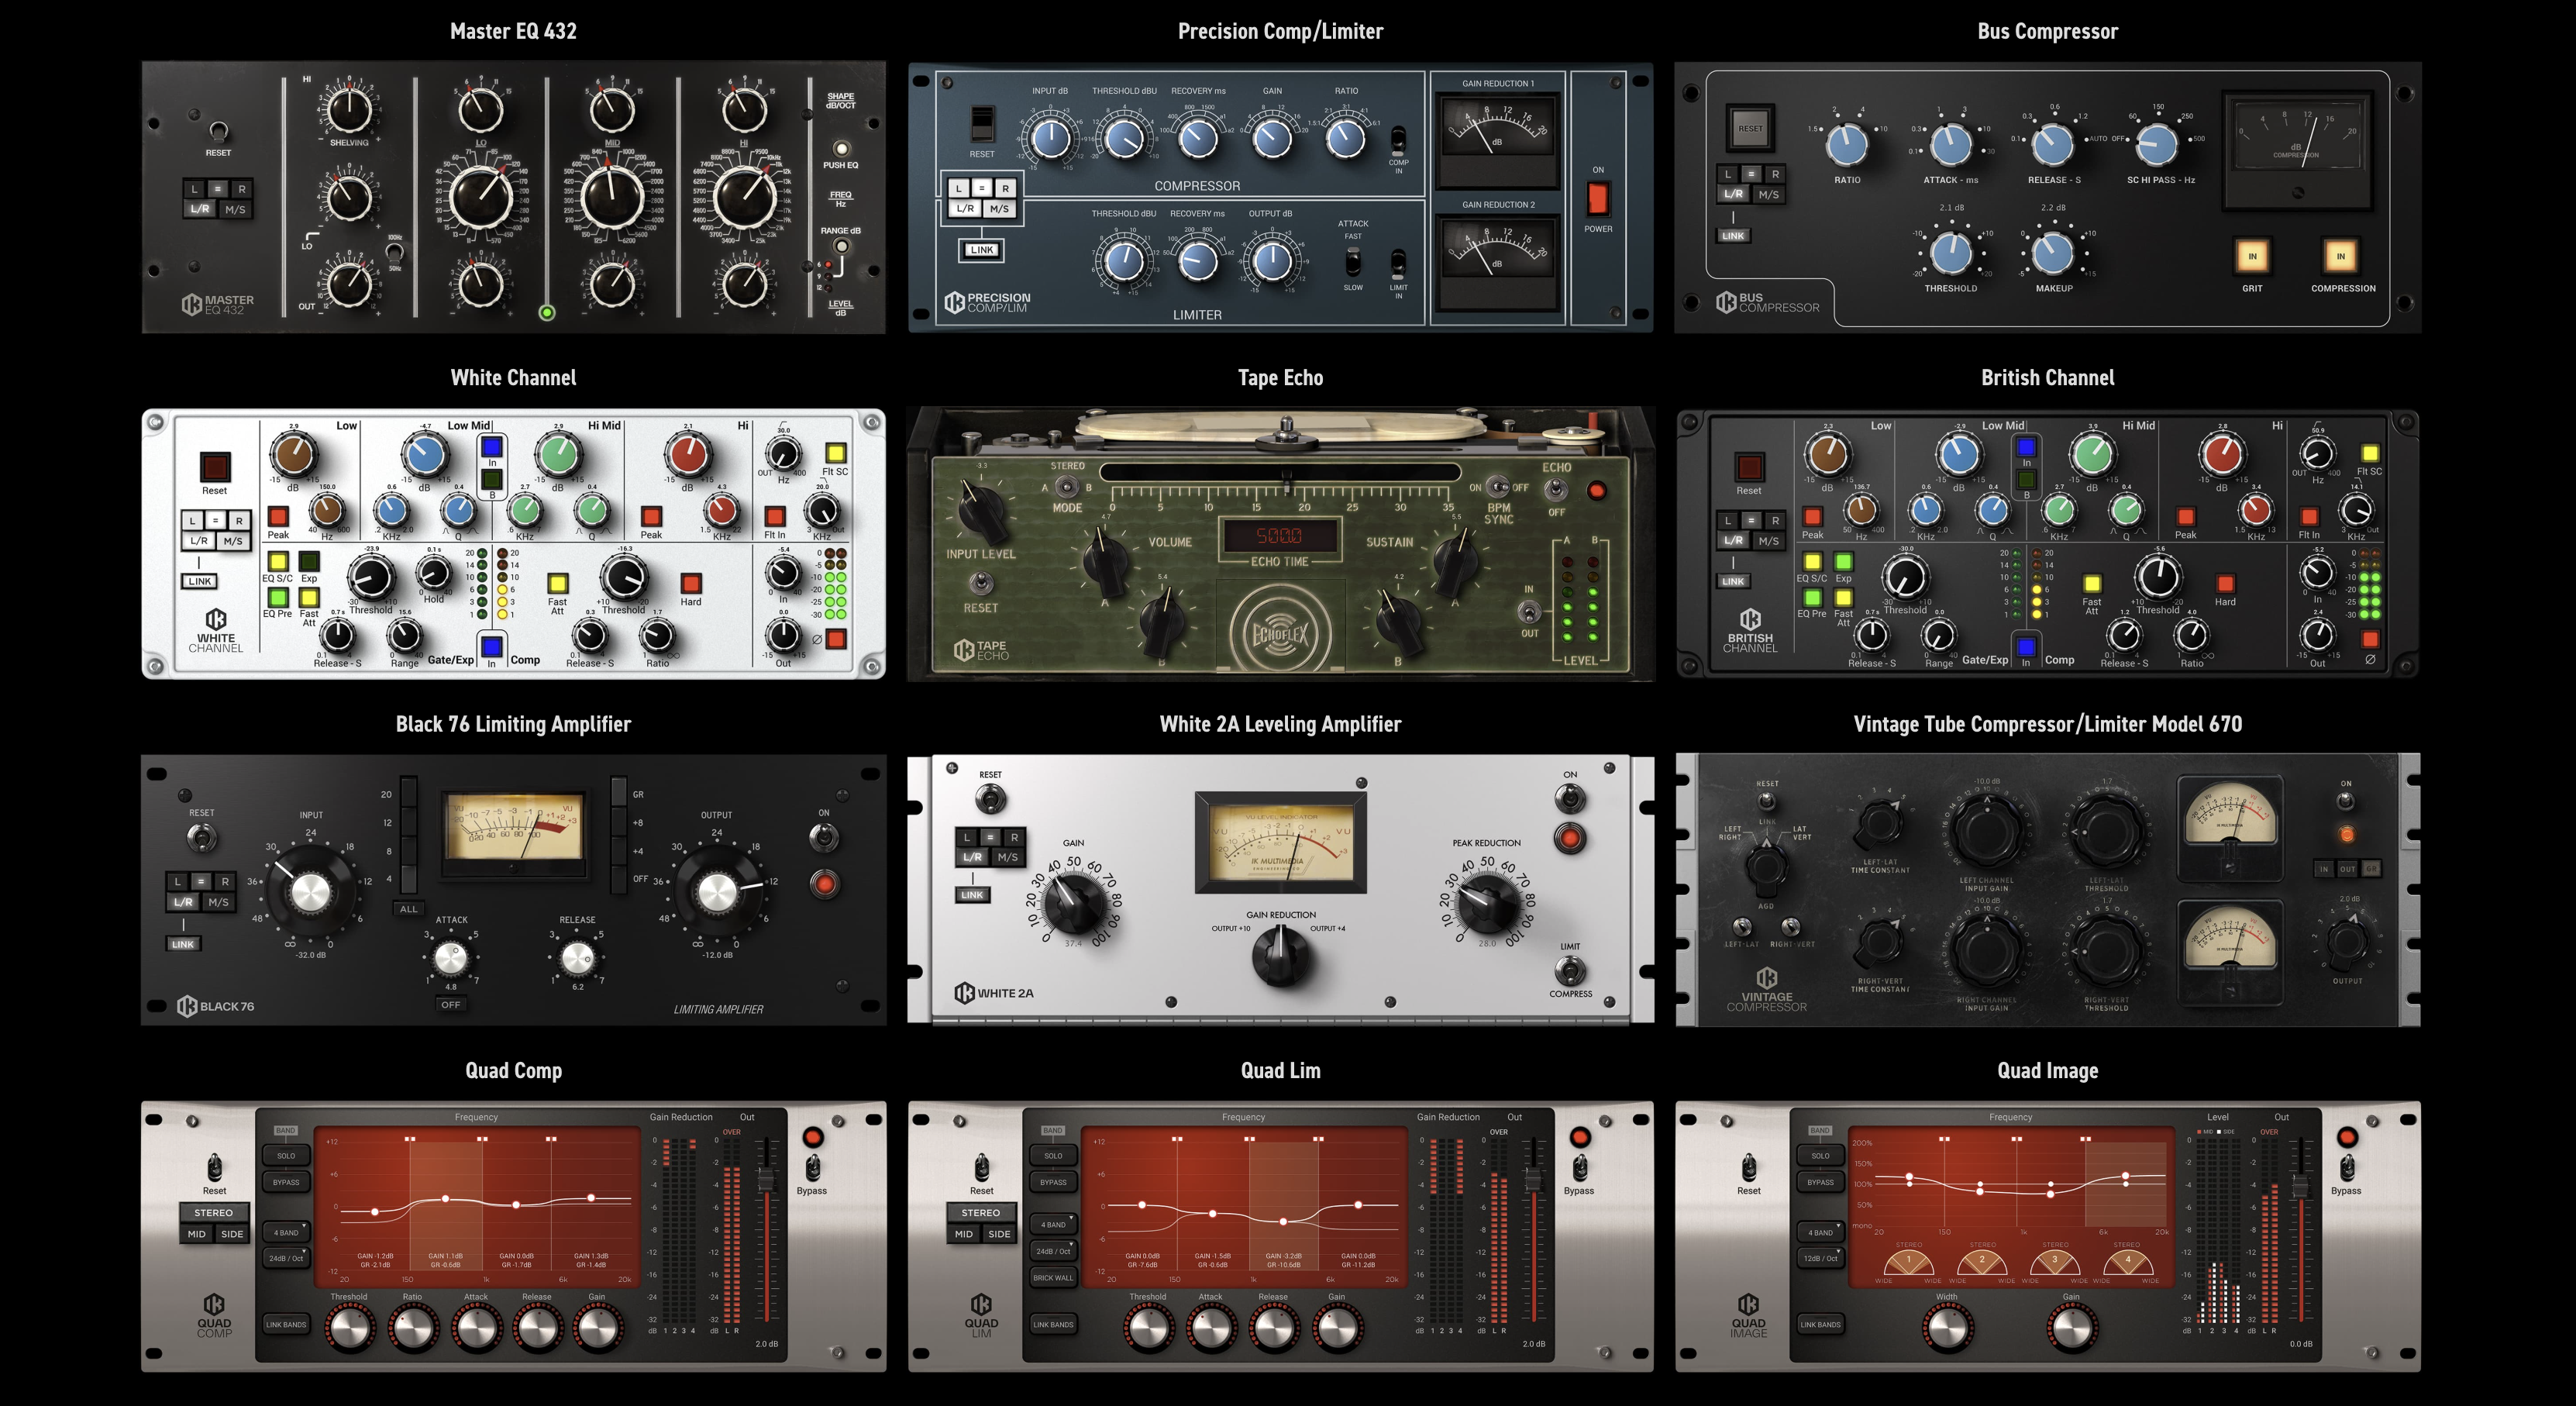2576x1406 pixels.
Task: Click the SOLO button on Quad Comp
Action: (x=286, y=1155)
